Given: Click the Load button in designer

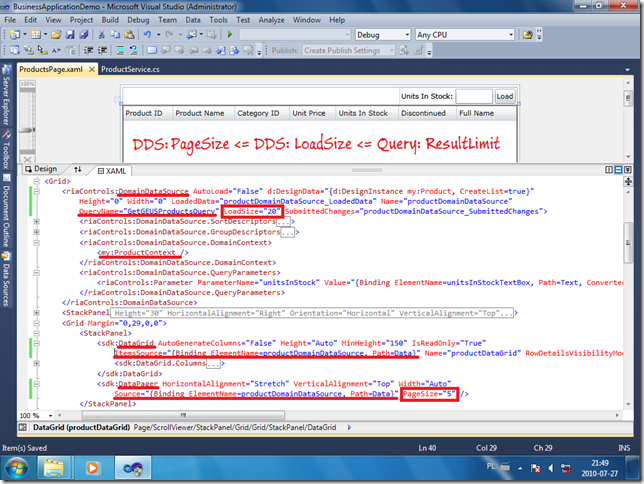Looking at the screenshot, I should (504, 97).
